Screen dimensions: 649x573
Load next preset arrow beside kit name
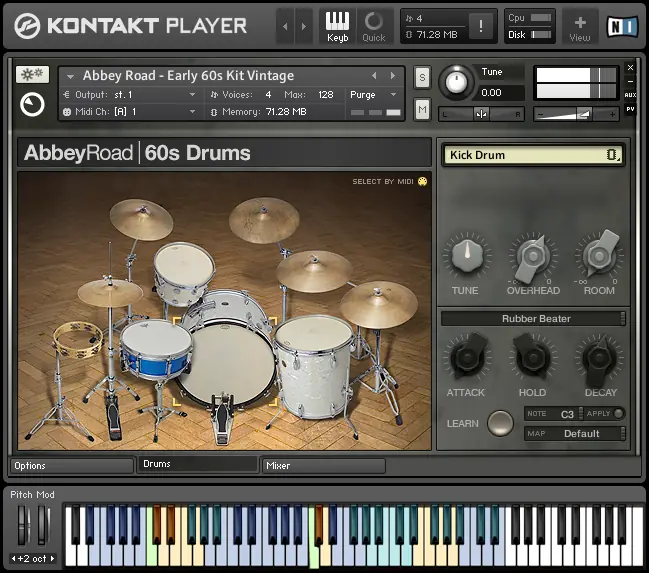tap(392, 76)
